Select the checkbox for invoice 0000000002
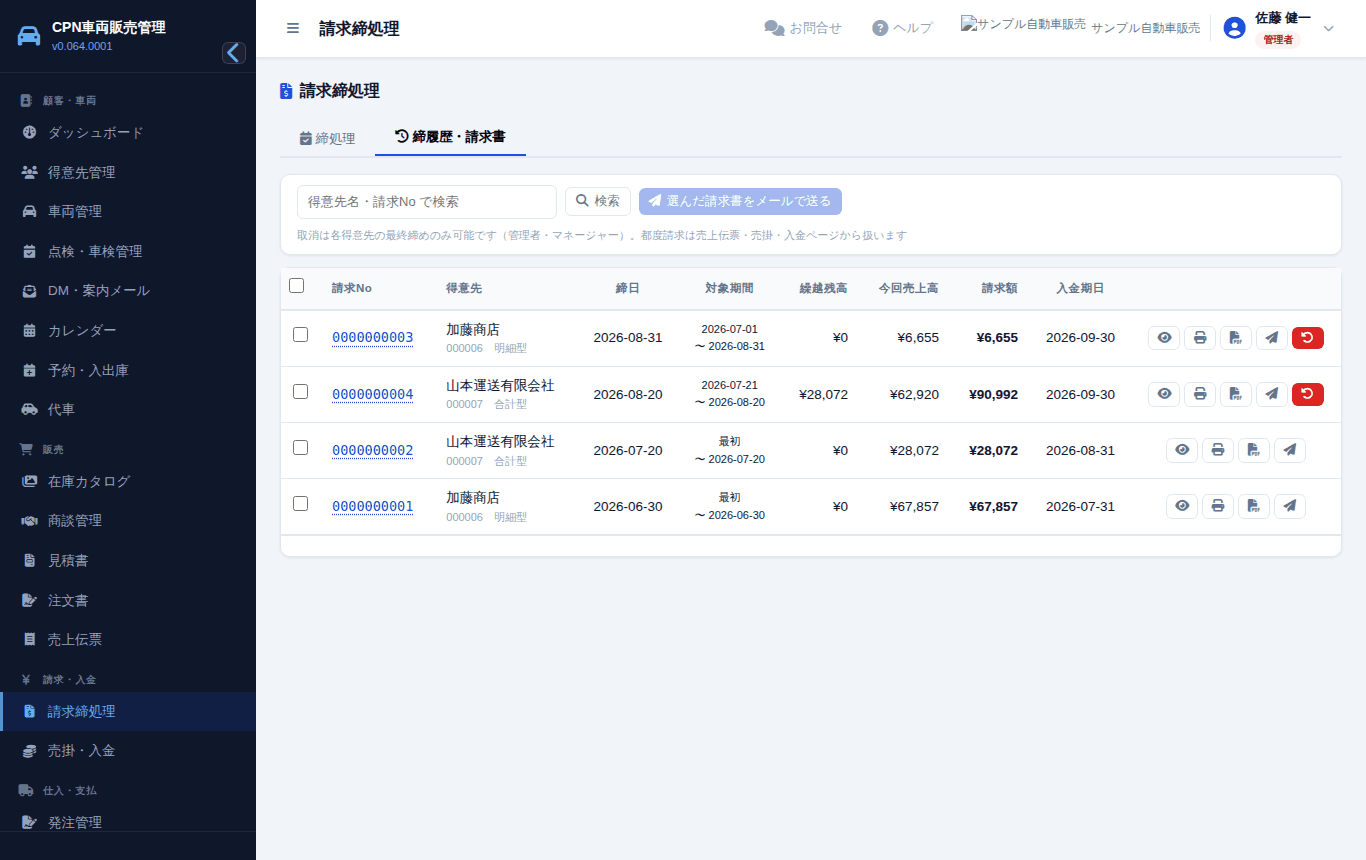The image size is (1366, 860). pyautogui.click(x=300, y=447)
